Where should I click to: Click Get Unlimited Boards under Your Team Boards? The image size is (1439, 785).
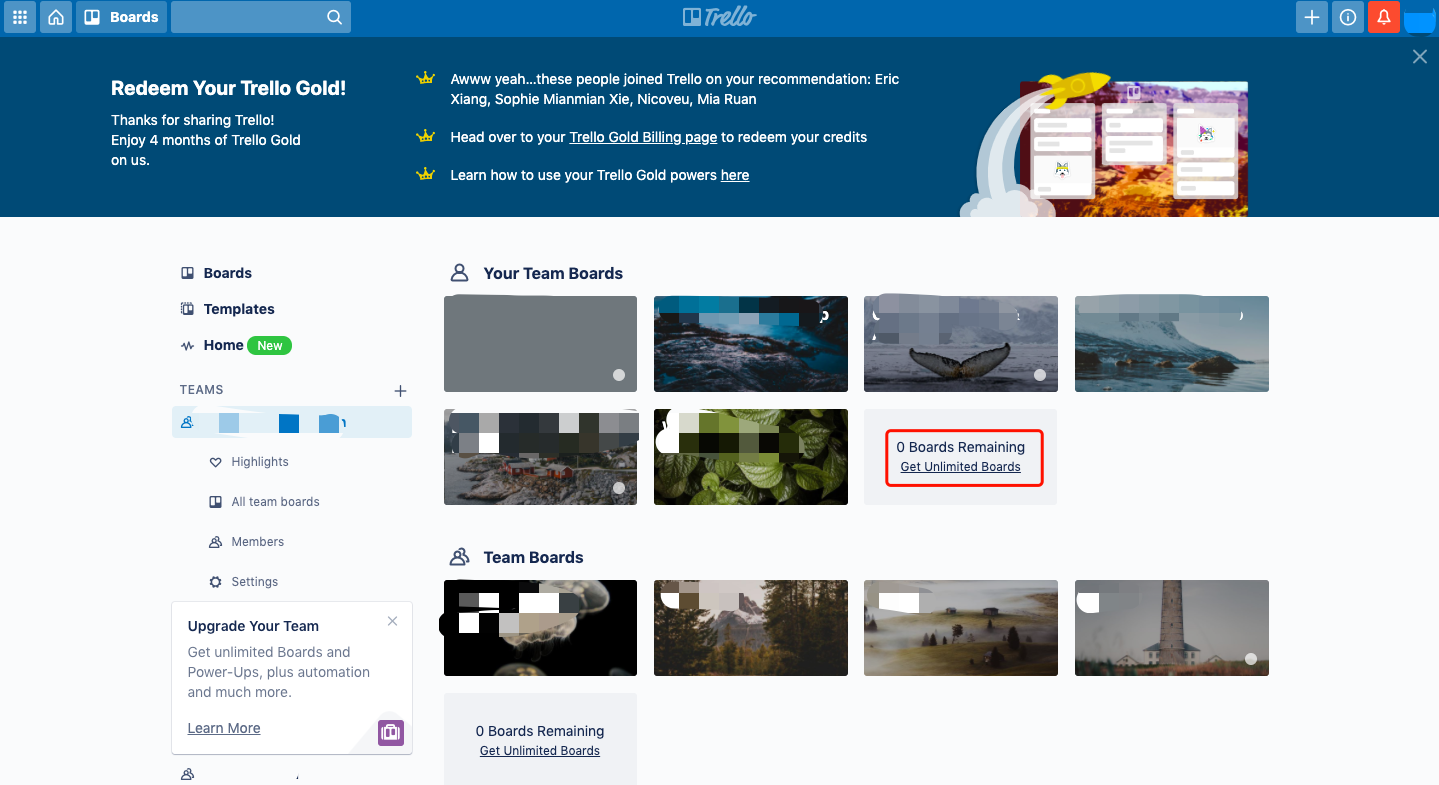[960, 467]
